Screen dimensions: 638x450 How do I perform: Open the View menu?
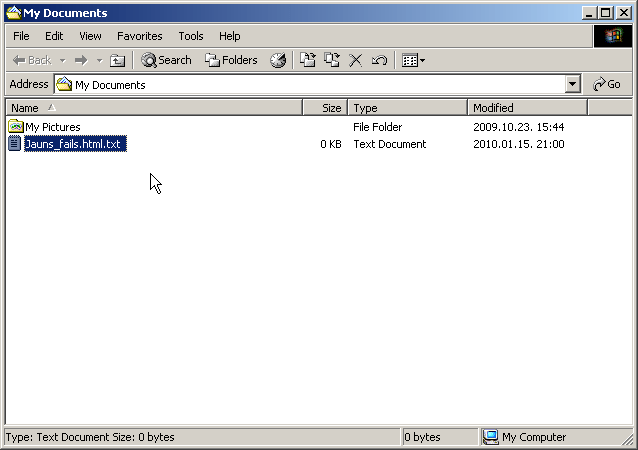click(x=90, y=36)
